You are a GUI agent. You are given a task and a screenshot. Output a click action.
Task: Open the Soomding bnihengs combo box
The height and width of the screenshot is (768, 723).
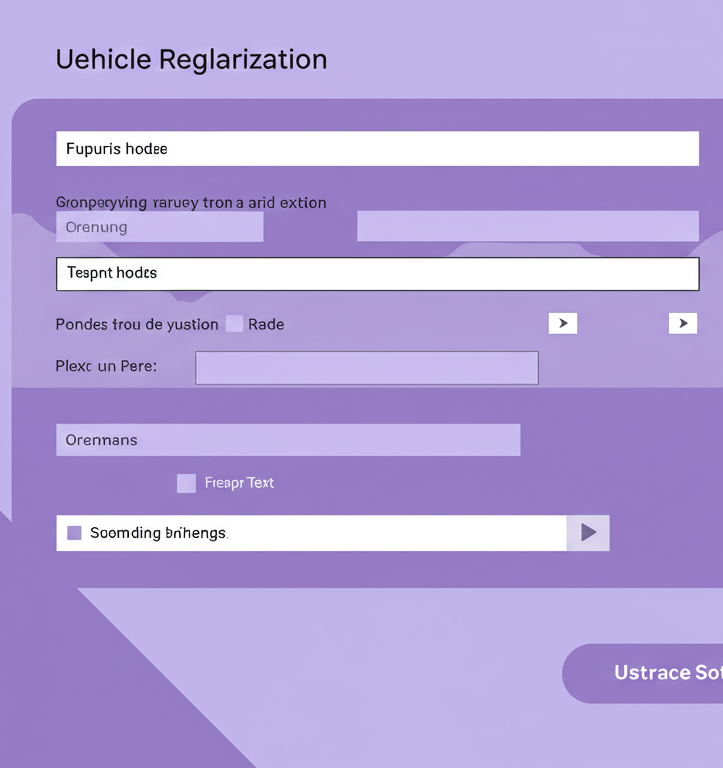click(588, 533)
